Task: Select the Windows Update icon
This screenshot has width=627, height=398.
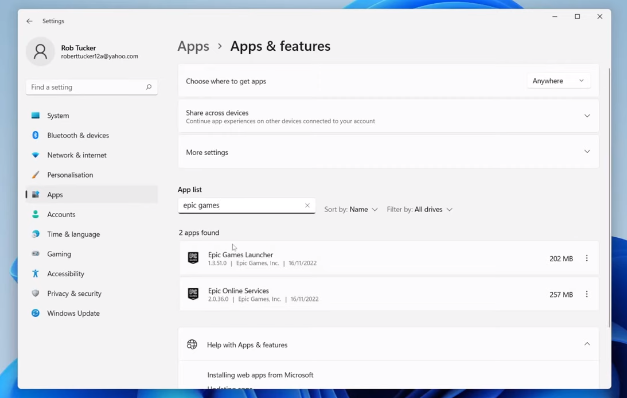Action: pyautogui.click(x=36, y=313)
